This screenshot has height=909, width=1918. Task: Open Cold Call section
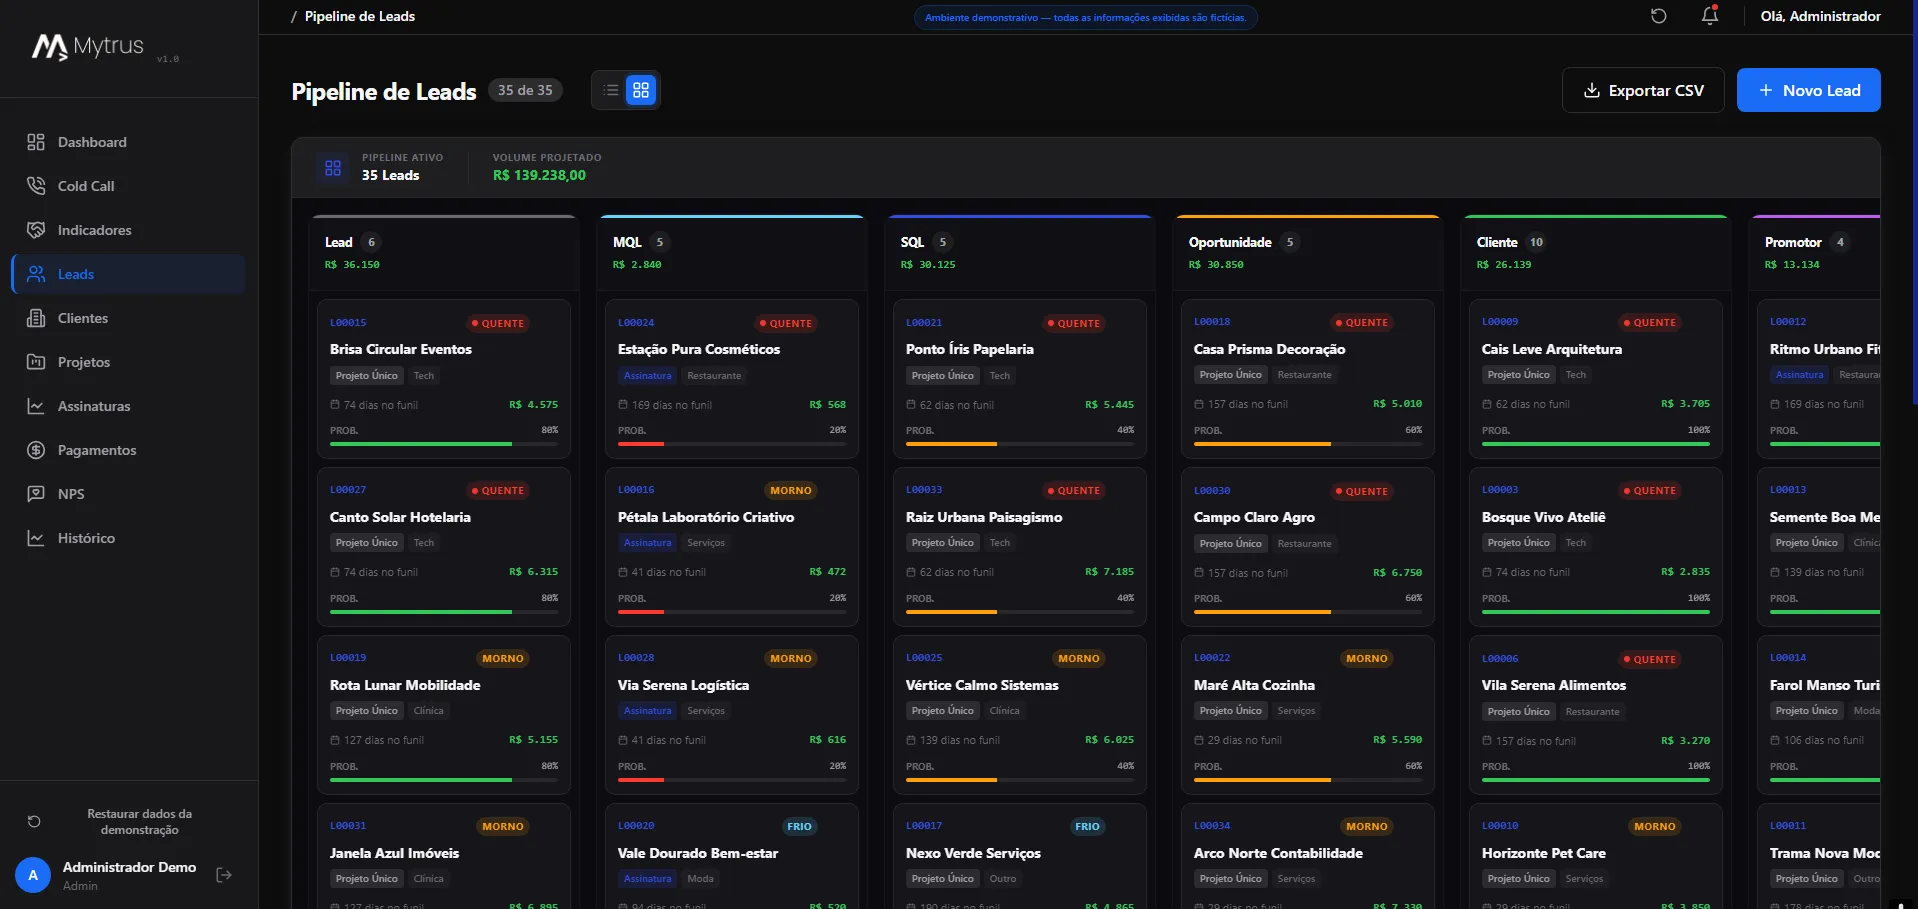click(x=129, y=186)
